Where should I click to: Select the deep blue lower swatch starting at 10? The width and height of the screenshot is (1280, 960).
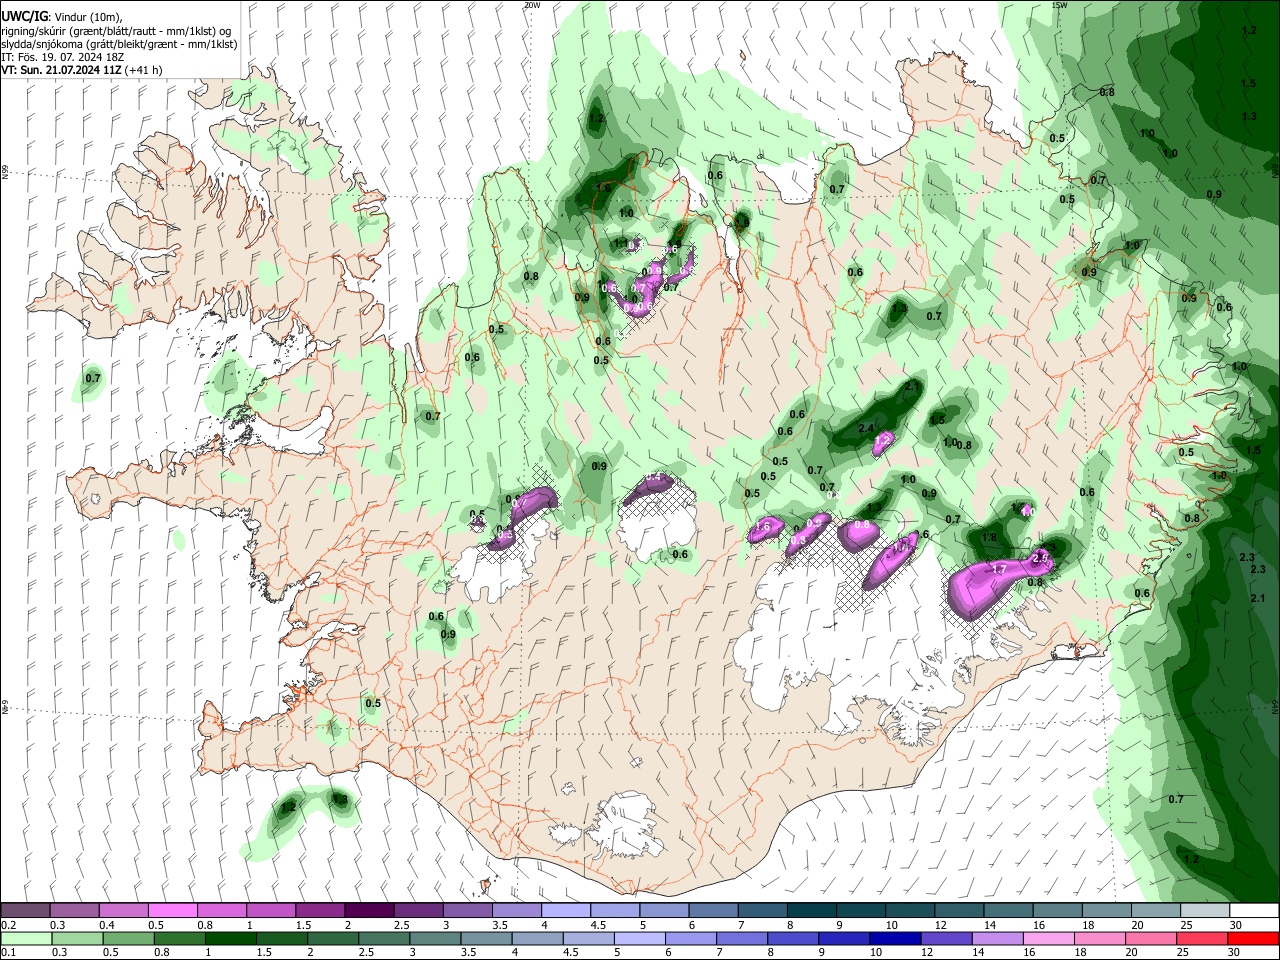(x=895, y=938)
